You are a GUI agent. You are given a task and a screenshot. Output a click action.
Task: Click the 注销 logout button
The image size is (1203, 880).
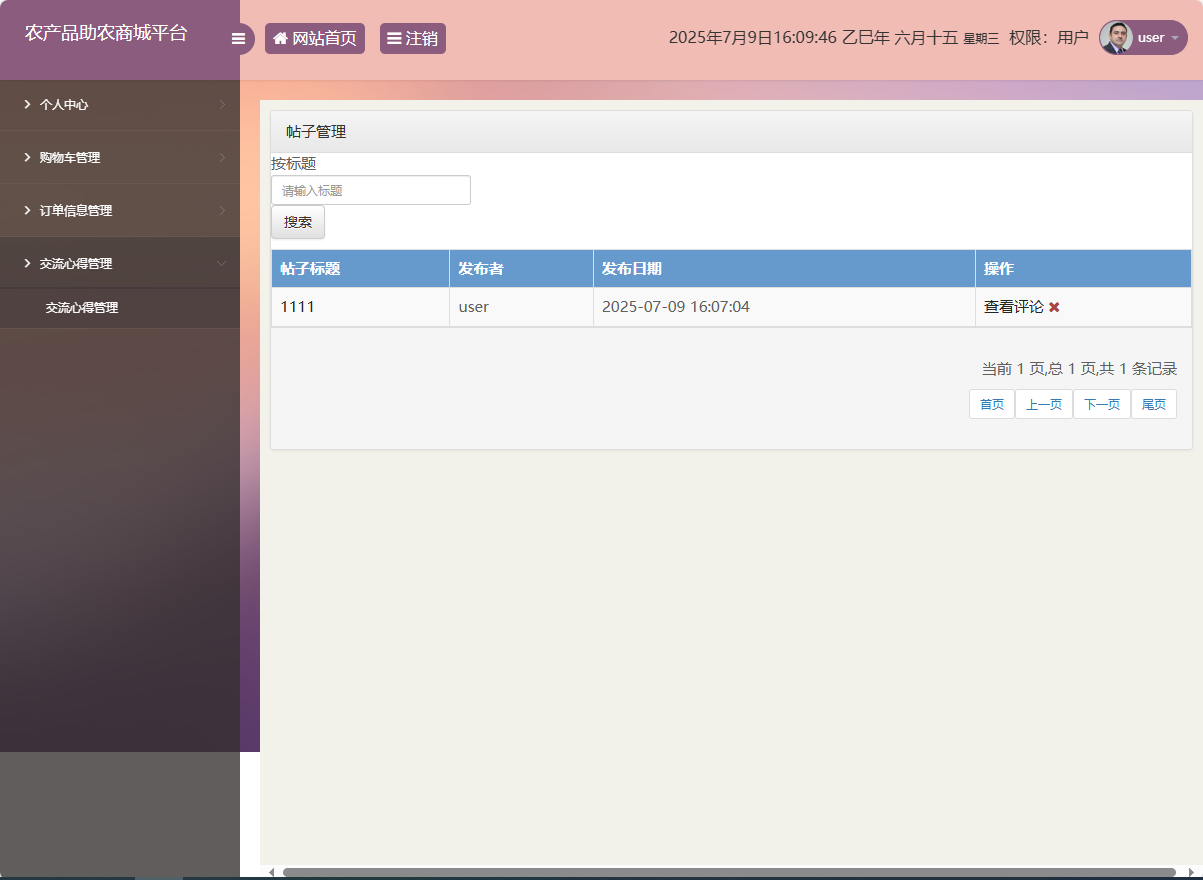coord(413,39)
